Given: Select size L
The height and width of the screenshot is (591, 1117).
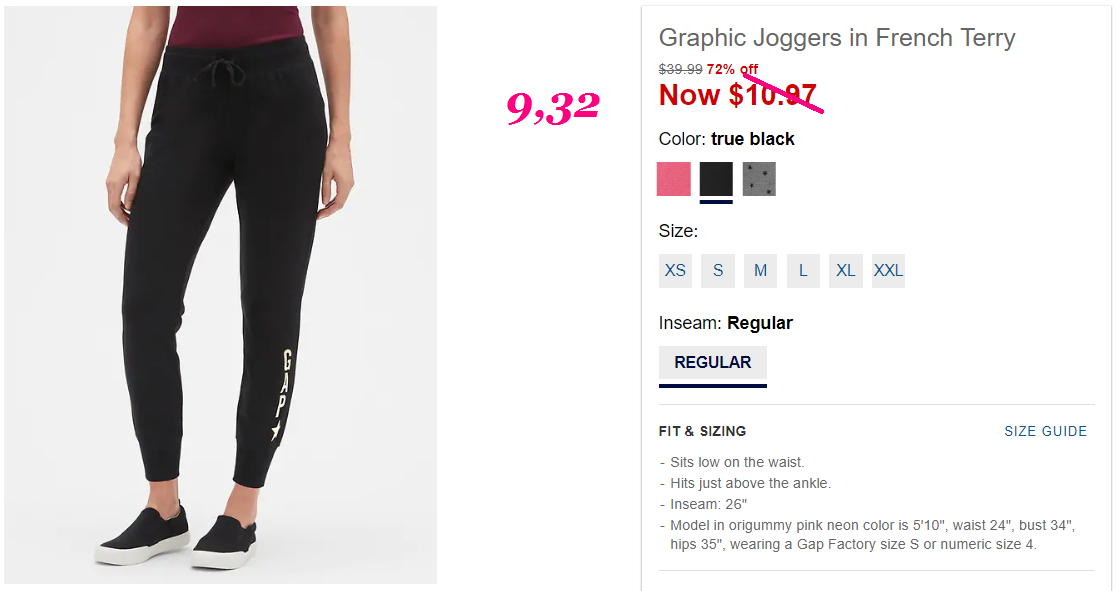Looking at the screenshot, I should [803, 271].
